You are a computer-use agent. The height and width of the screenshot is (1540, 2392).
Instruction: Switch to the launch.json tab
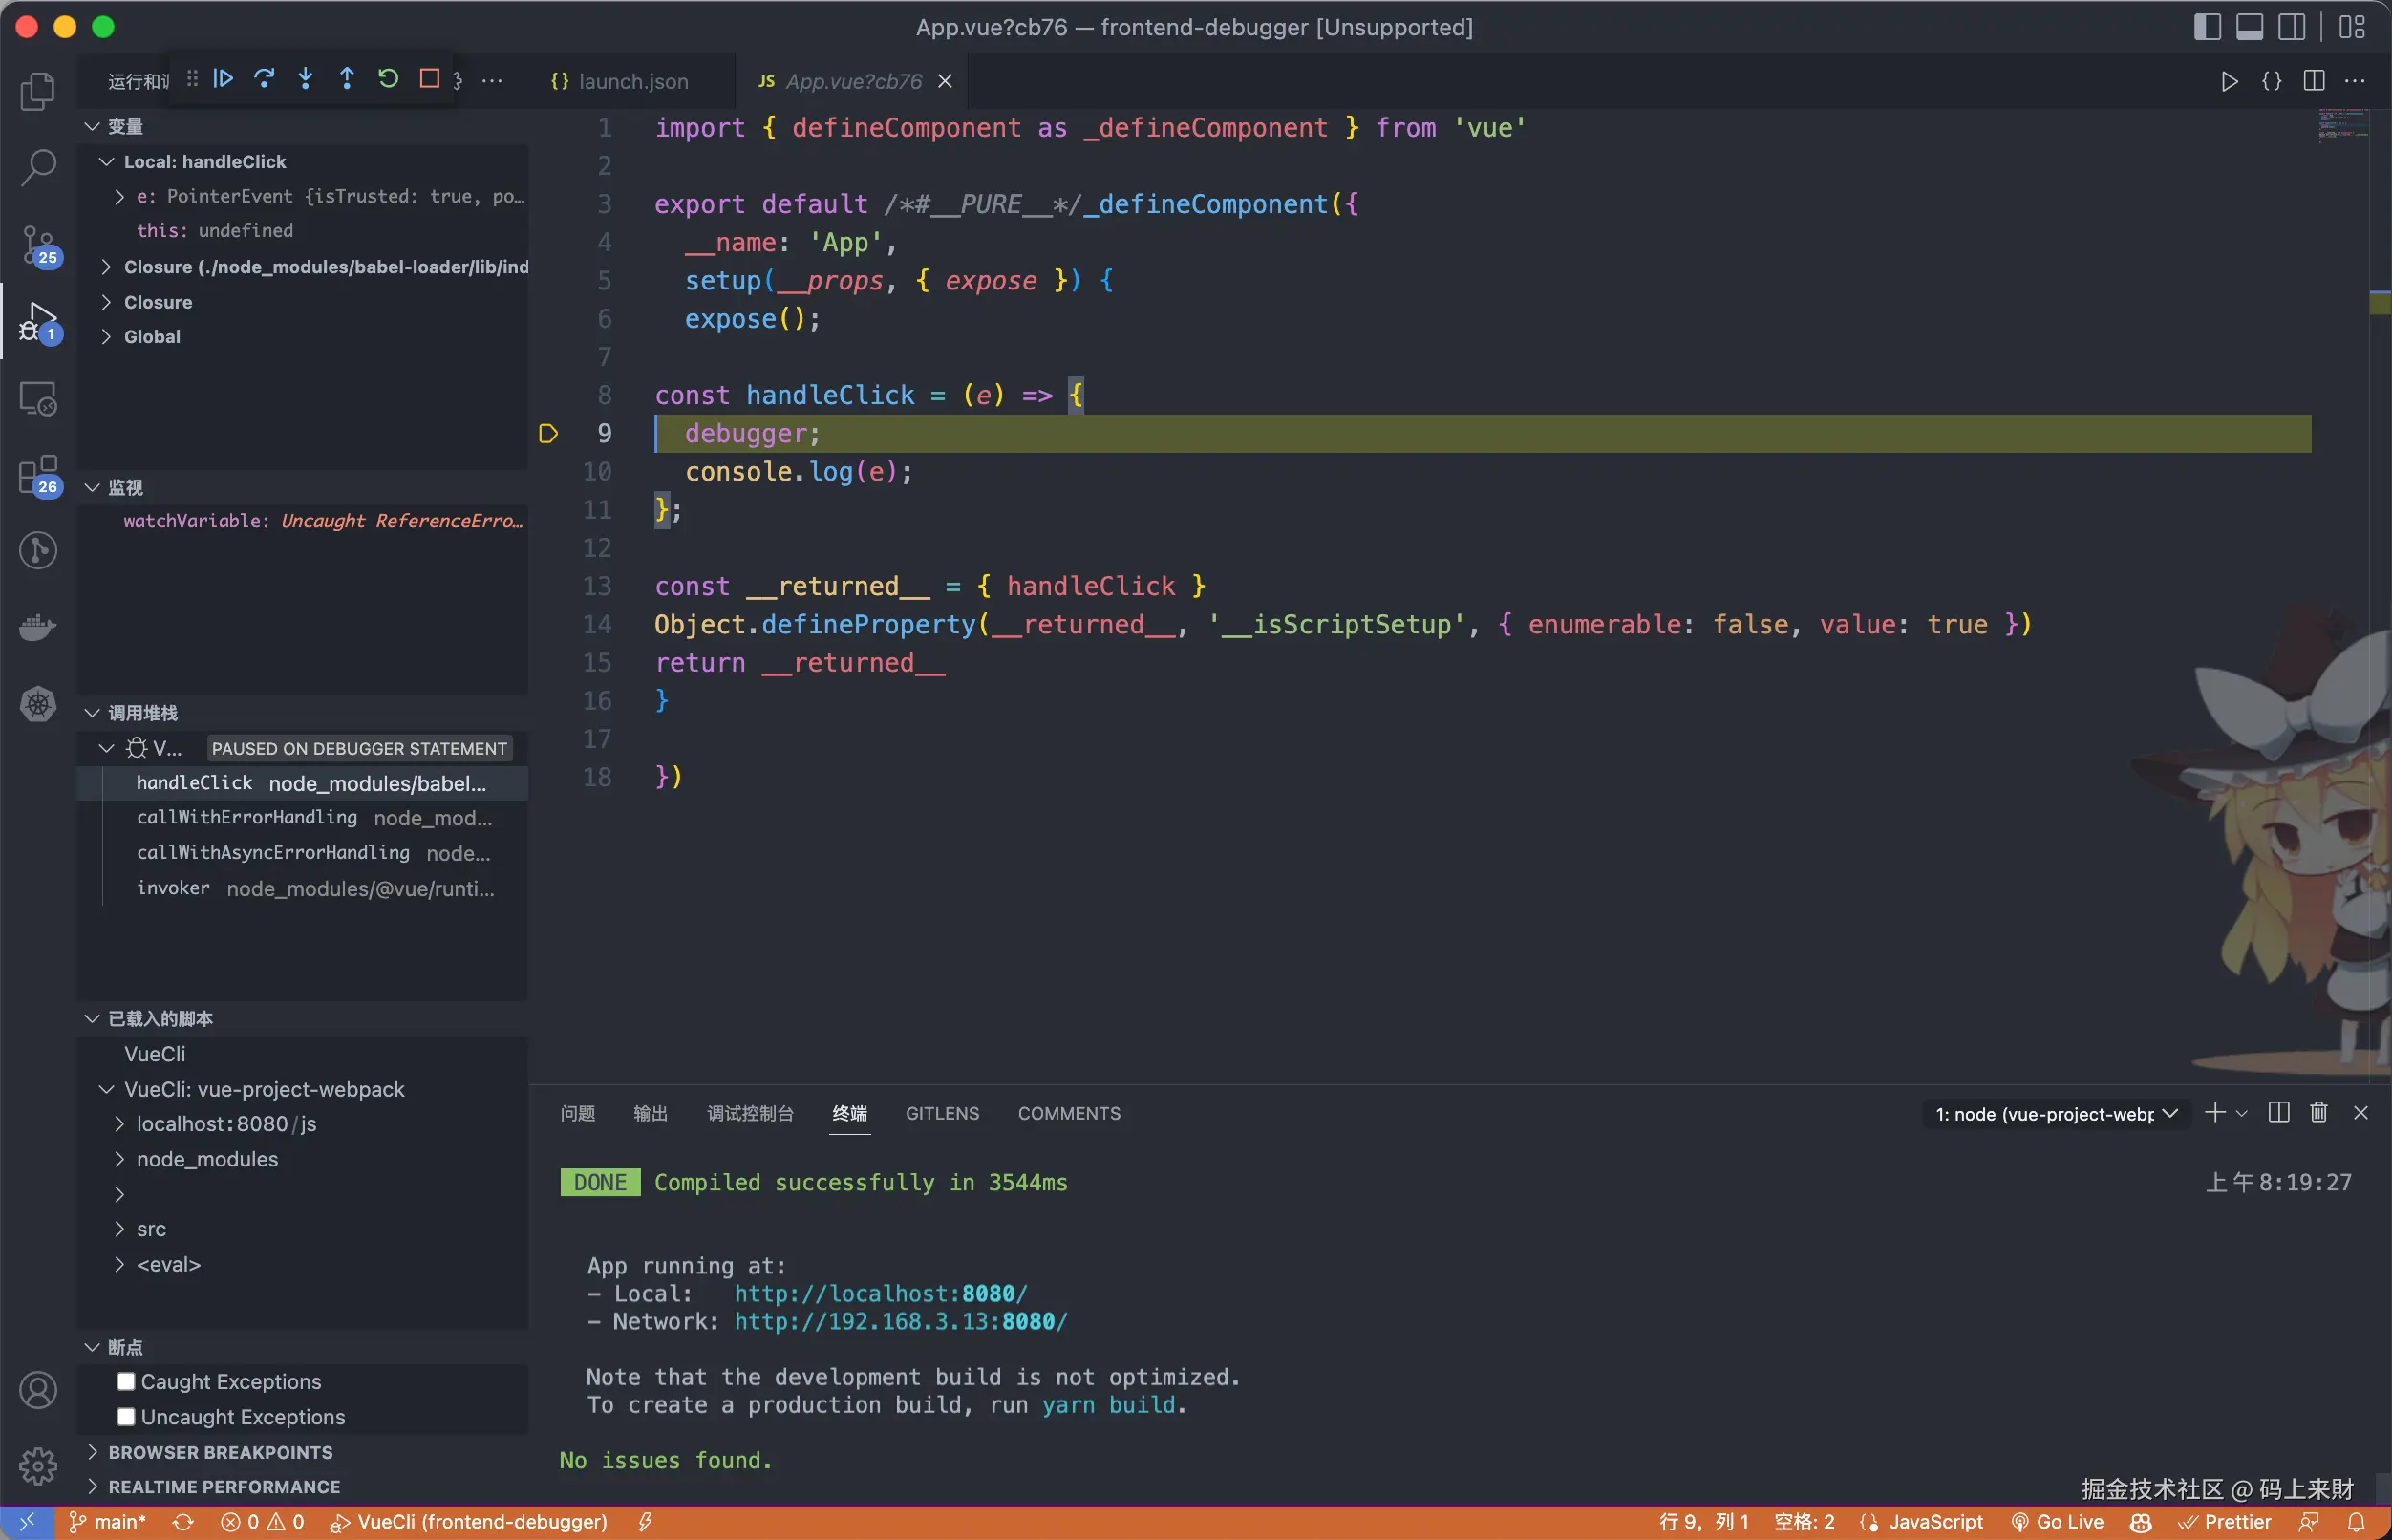(x=632, y=81)
